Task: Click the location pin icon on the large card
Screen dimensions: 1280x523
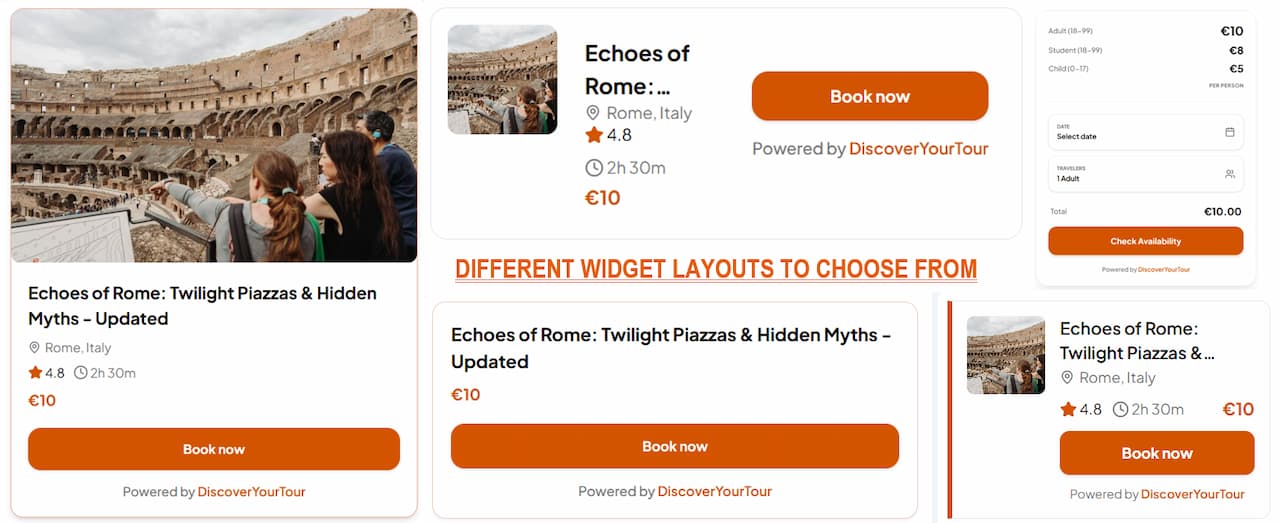Action: point(35,348)
